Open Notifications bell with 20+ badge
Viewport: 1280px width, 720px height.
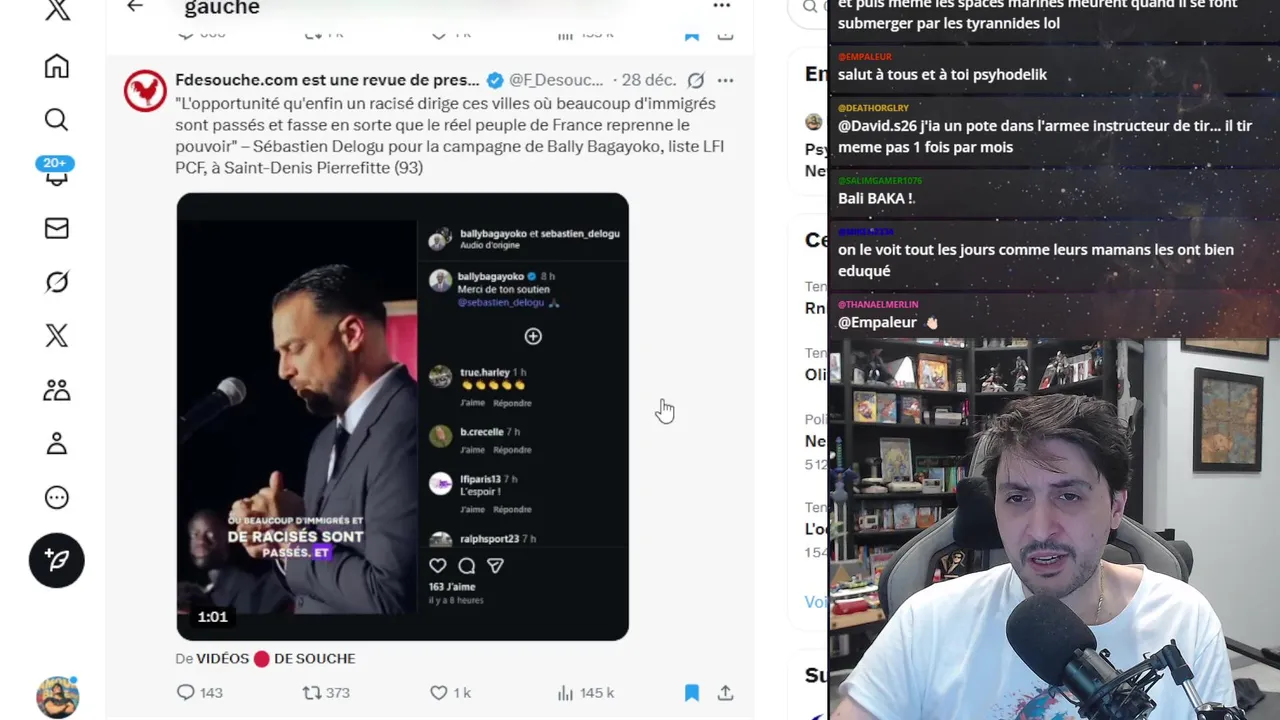coord(56,171)
